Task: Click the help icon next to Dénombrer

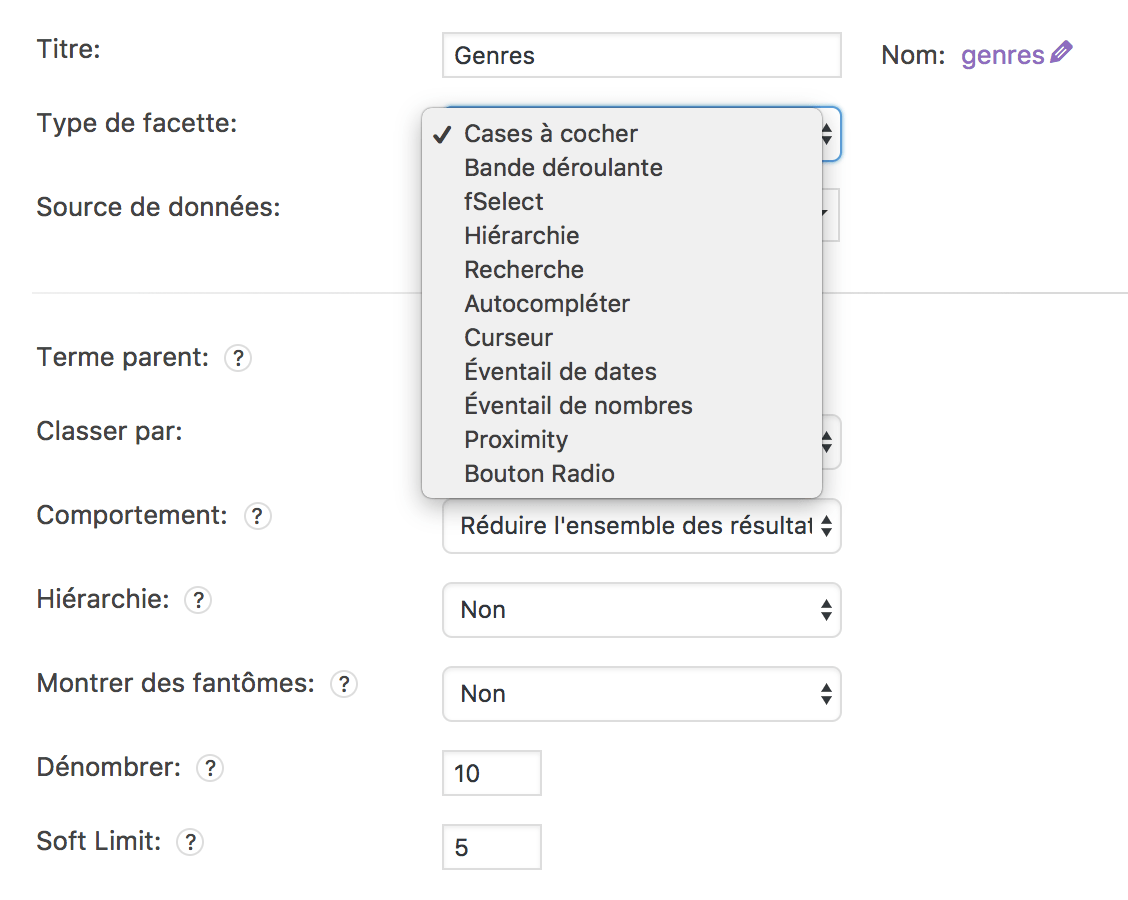Action: click(211, 768)
